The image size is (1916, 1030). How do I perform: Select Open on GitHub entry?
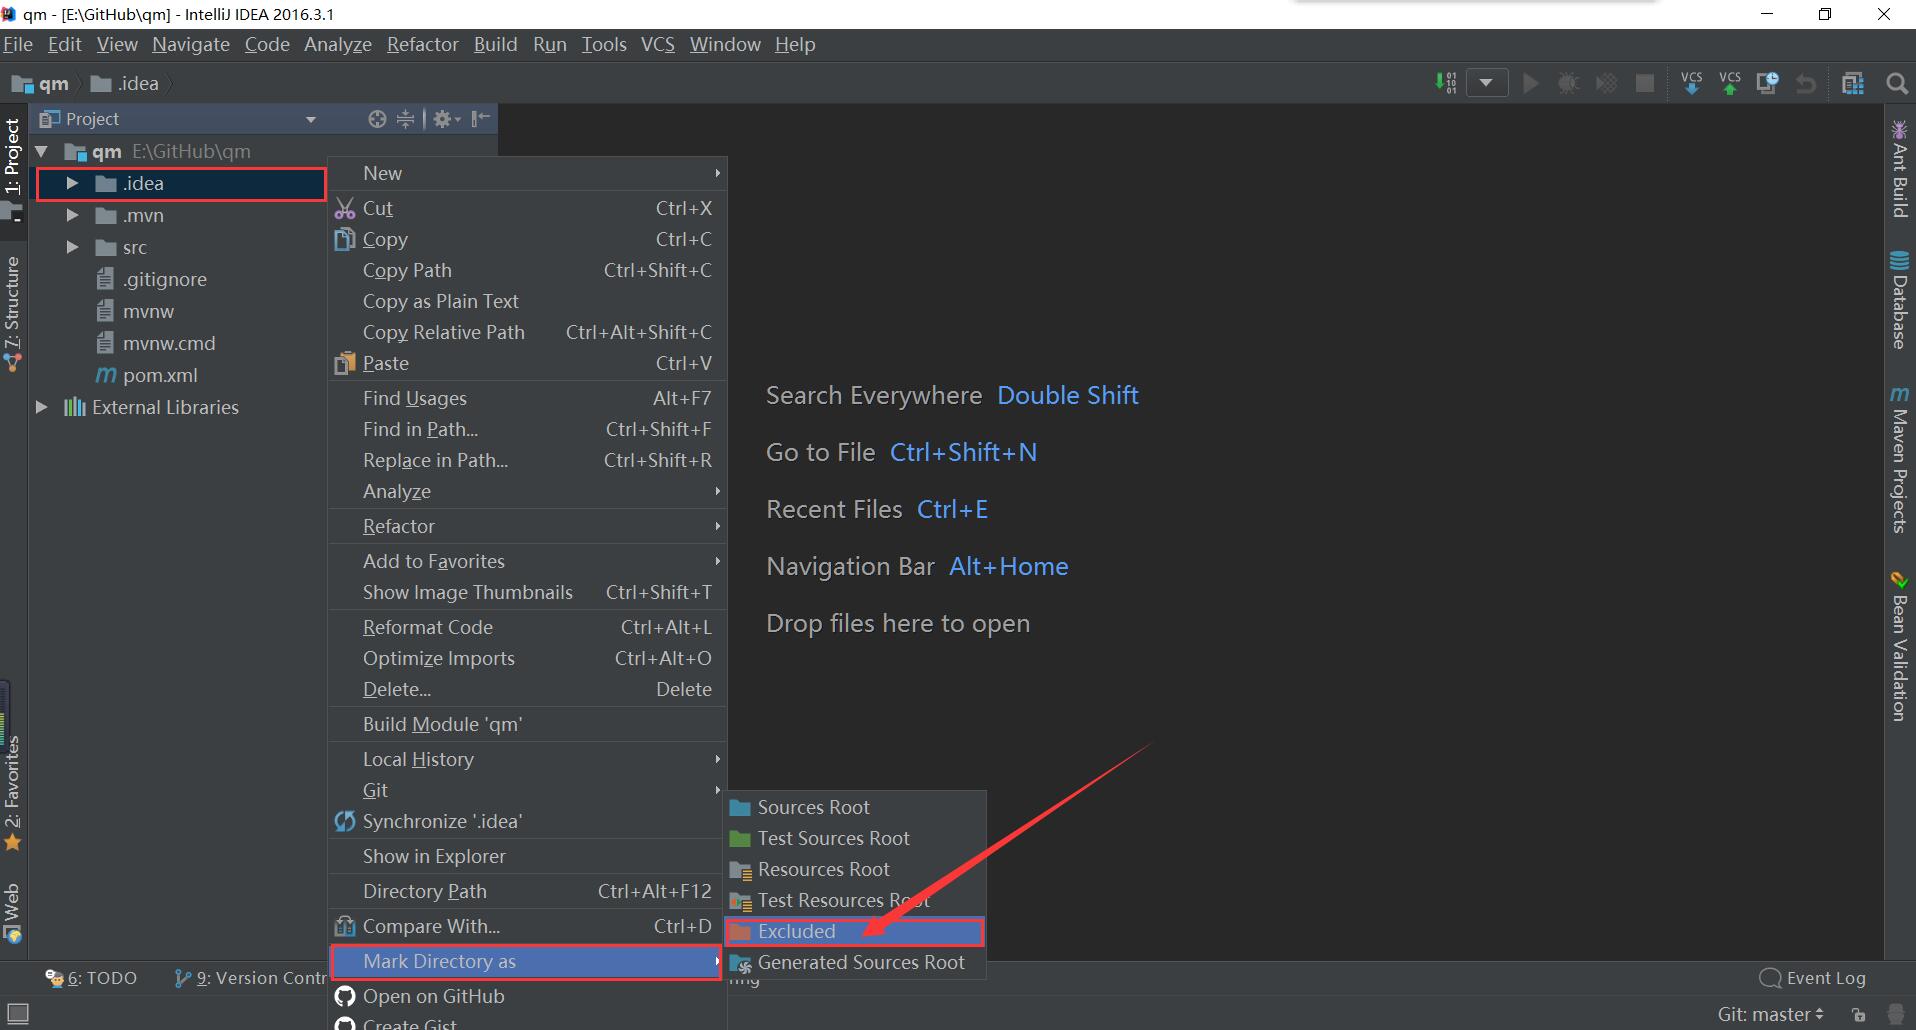527,996
